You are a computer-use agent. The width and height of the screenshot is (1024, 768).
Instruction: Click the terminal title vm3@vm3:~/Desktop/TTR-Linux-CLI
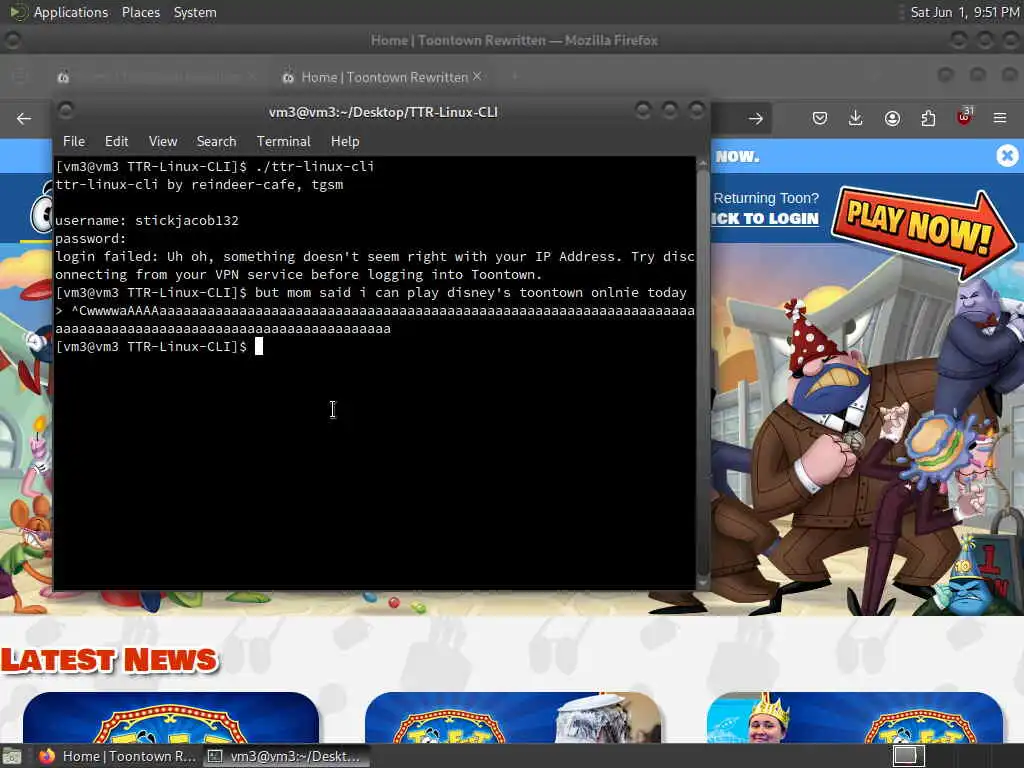(x=383, y=112)
